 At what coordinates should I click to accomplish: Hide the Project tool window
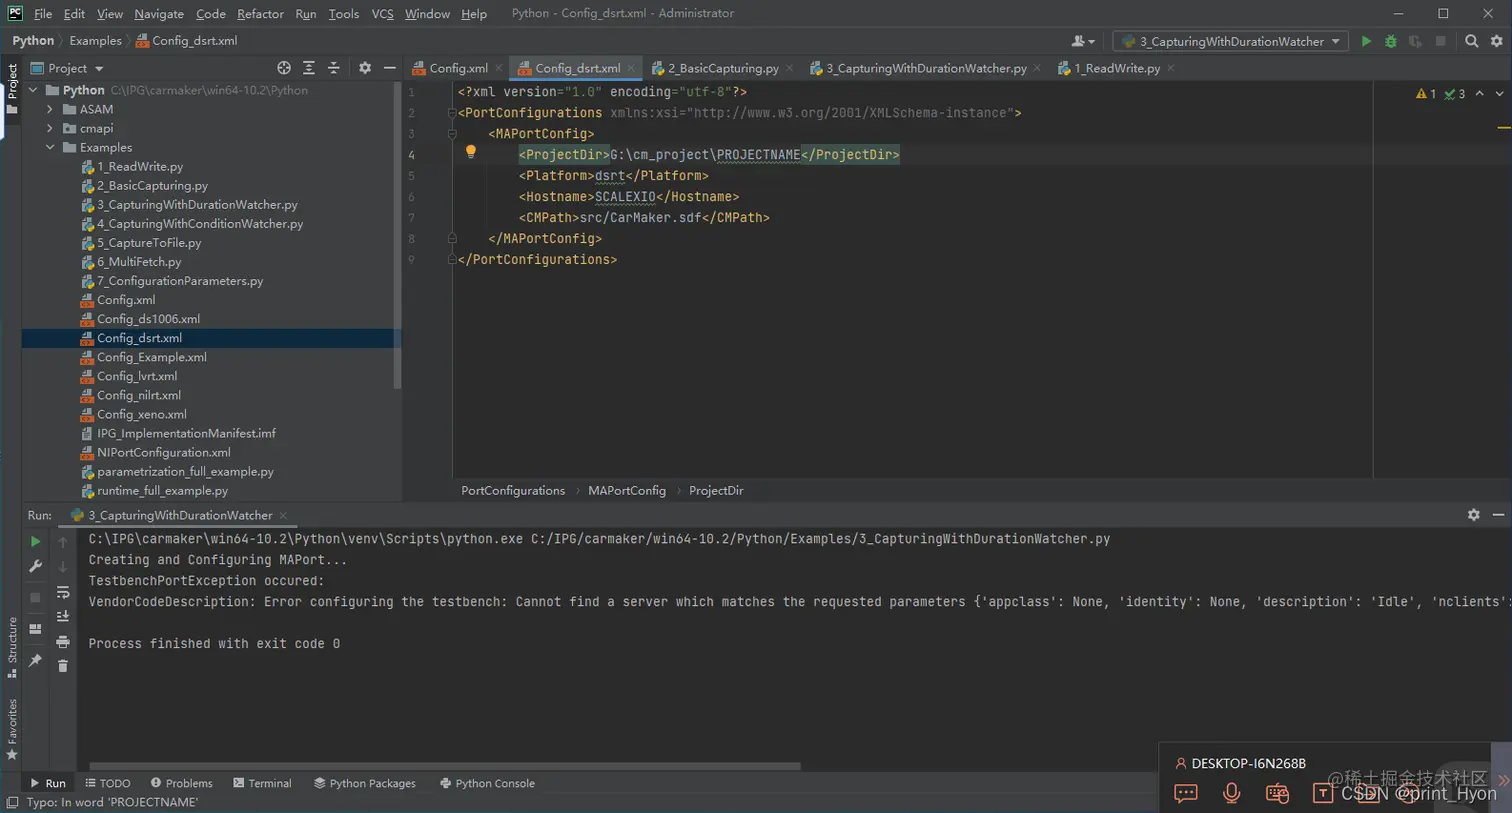(390, 68)
